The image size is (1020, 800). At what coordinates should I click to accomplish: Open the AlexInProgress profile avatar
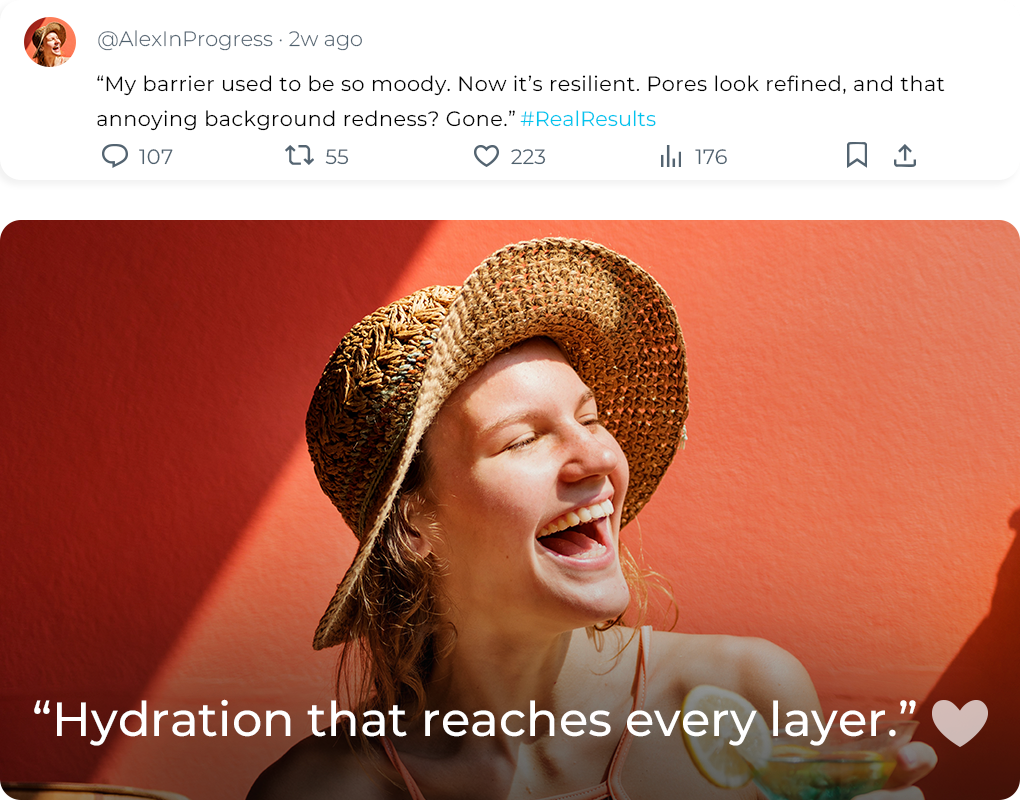click(x=50, y=42)
